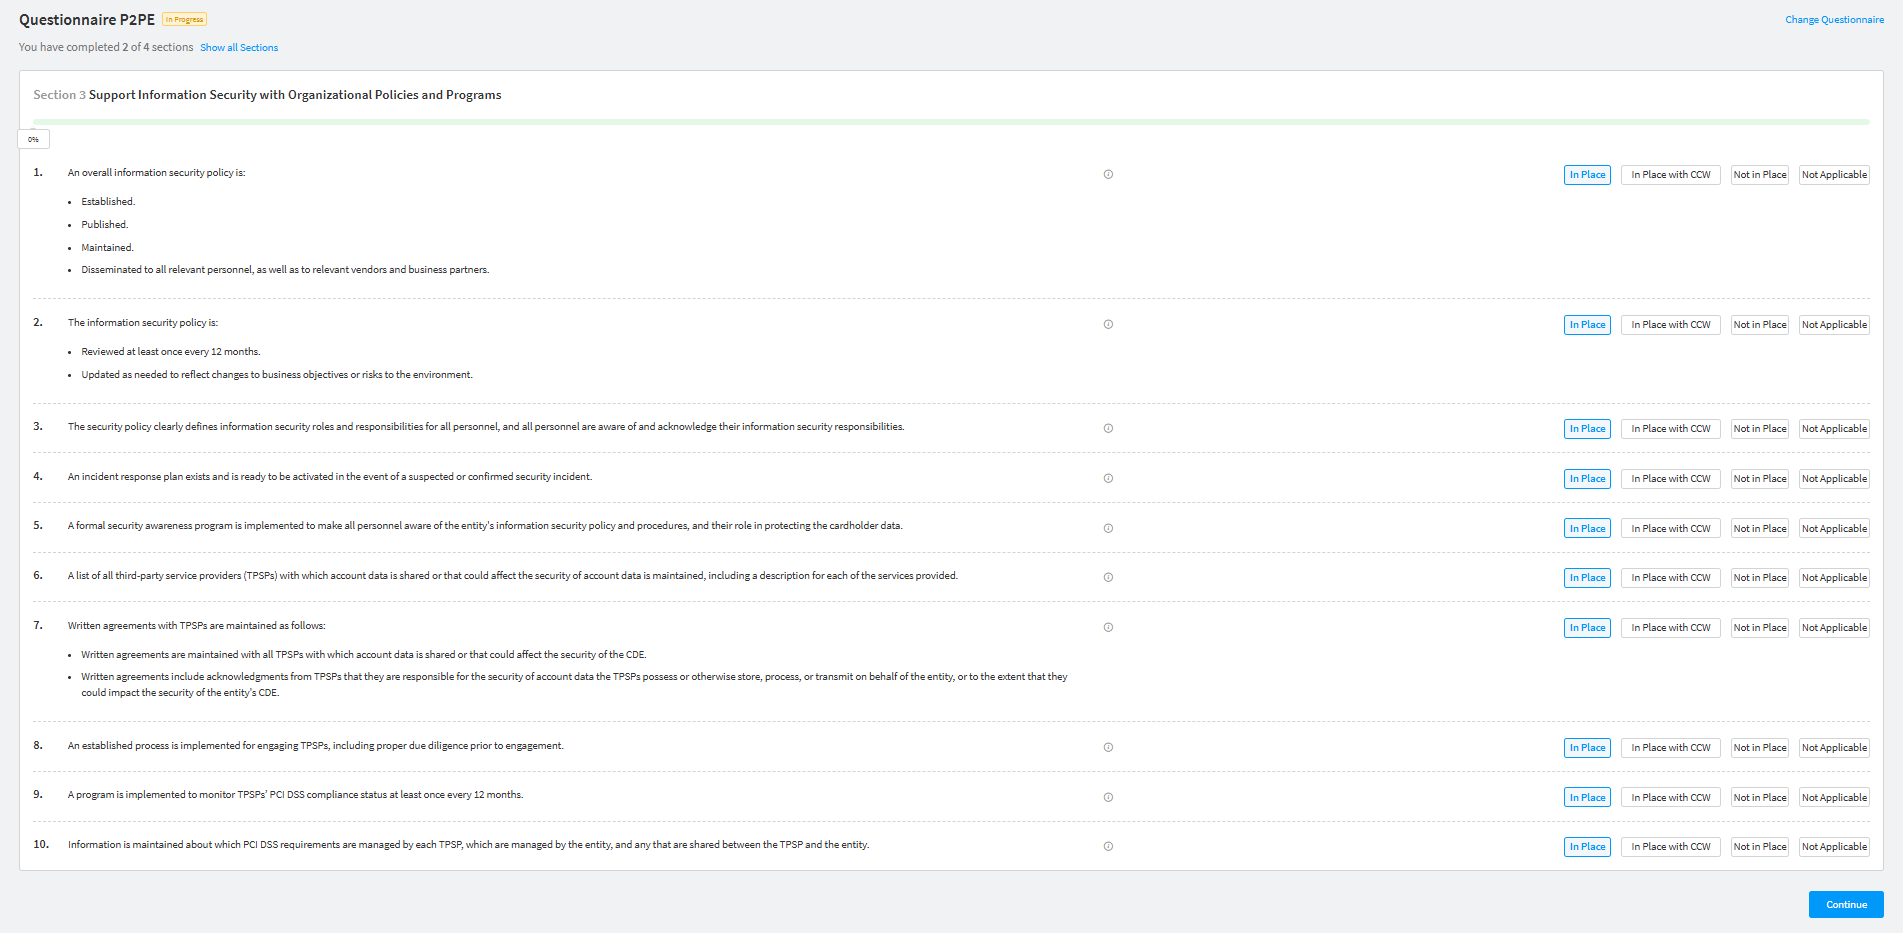Select 'In Place with CCW' for question 9

click(1670, 798)
